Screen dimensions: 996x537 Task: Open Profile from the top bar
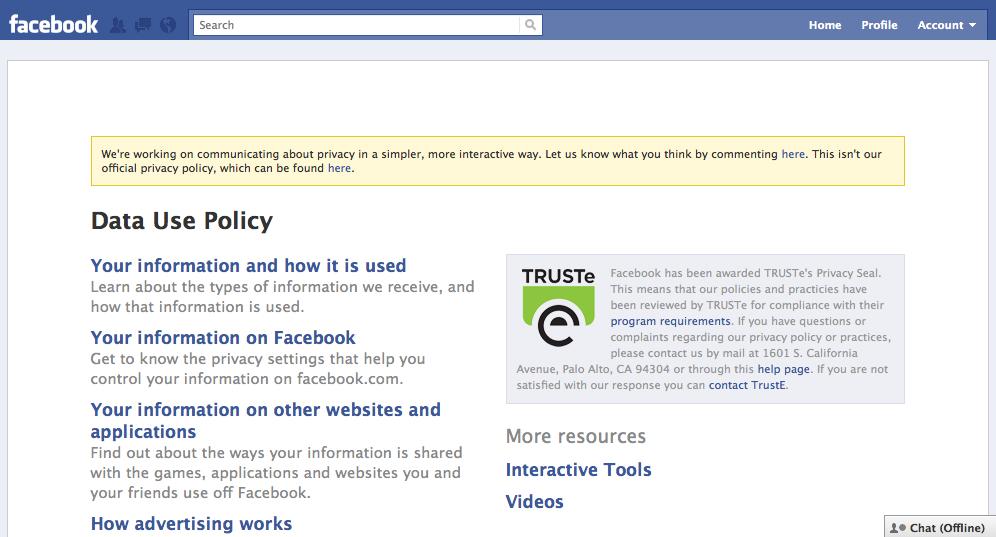[879, 25]
